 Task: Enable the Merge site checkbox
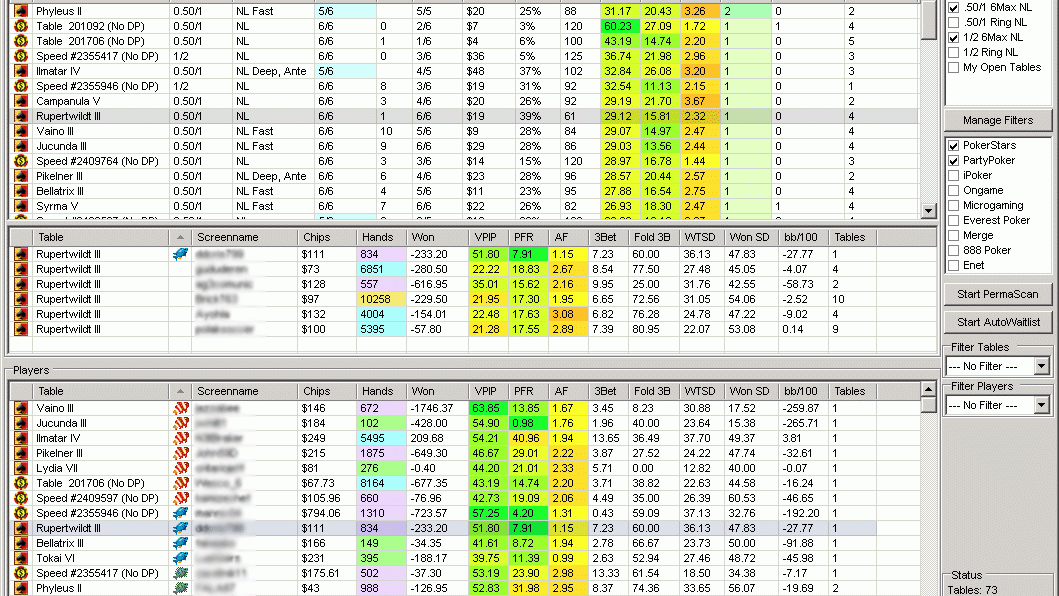tap(954, 235)
